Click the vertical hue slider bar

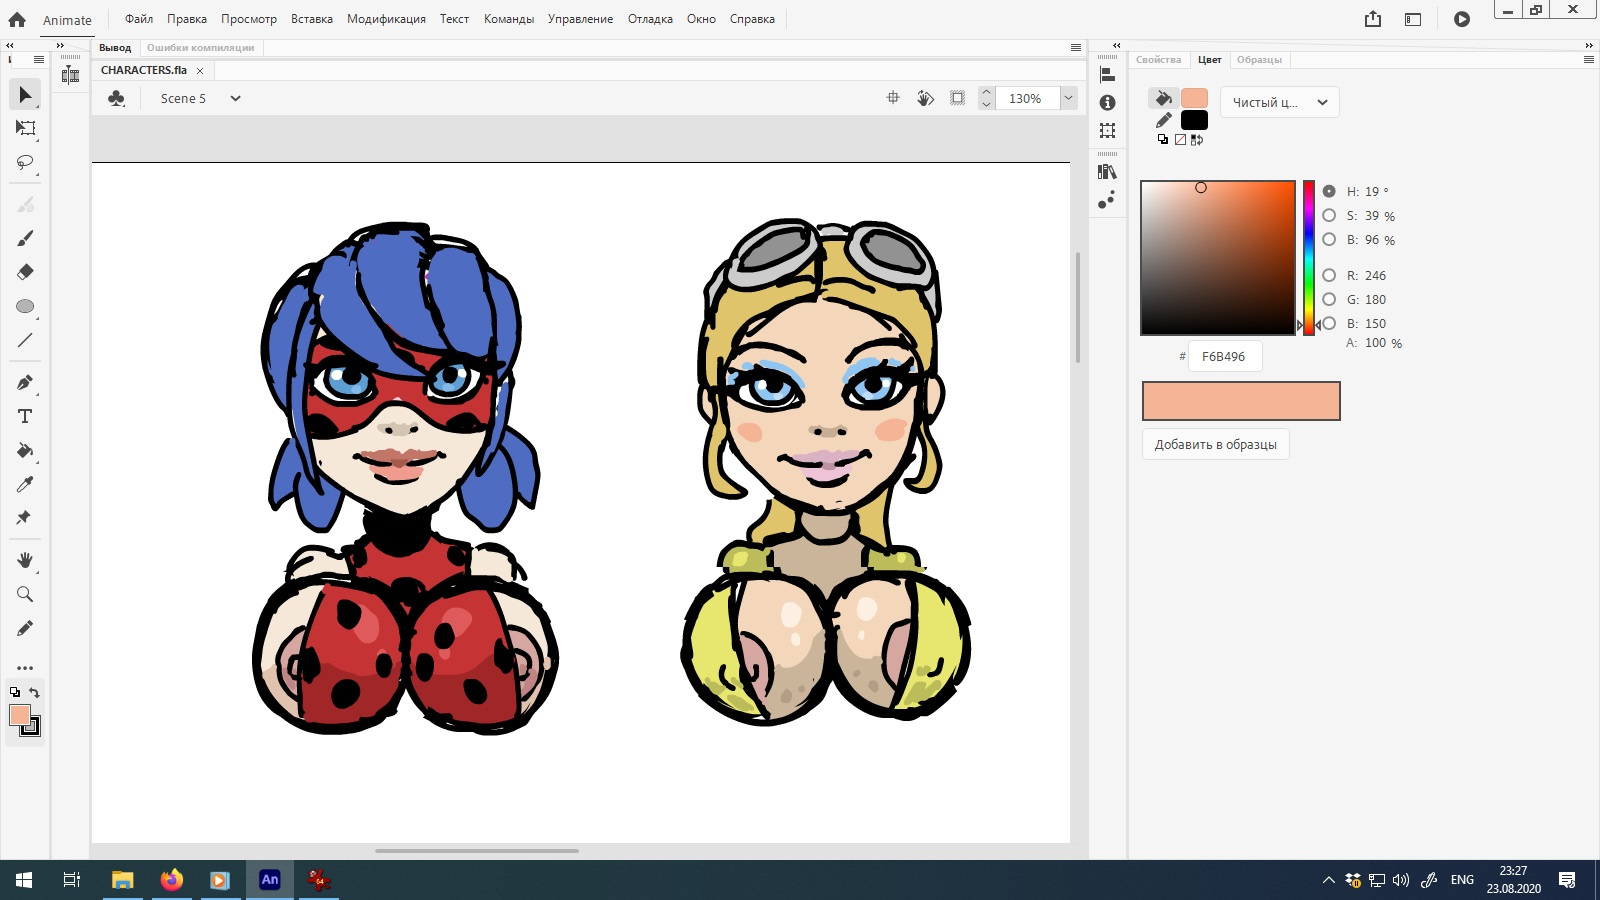[1309, 258]
